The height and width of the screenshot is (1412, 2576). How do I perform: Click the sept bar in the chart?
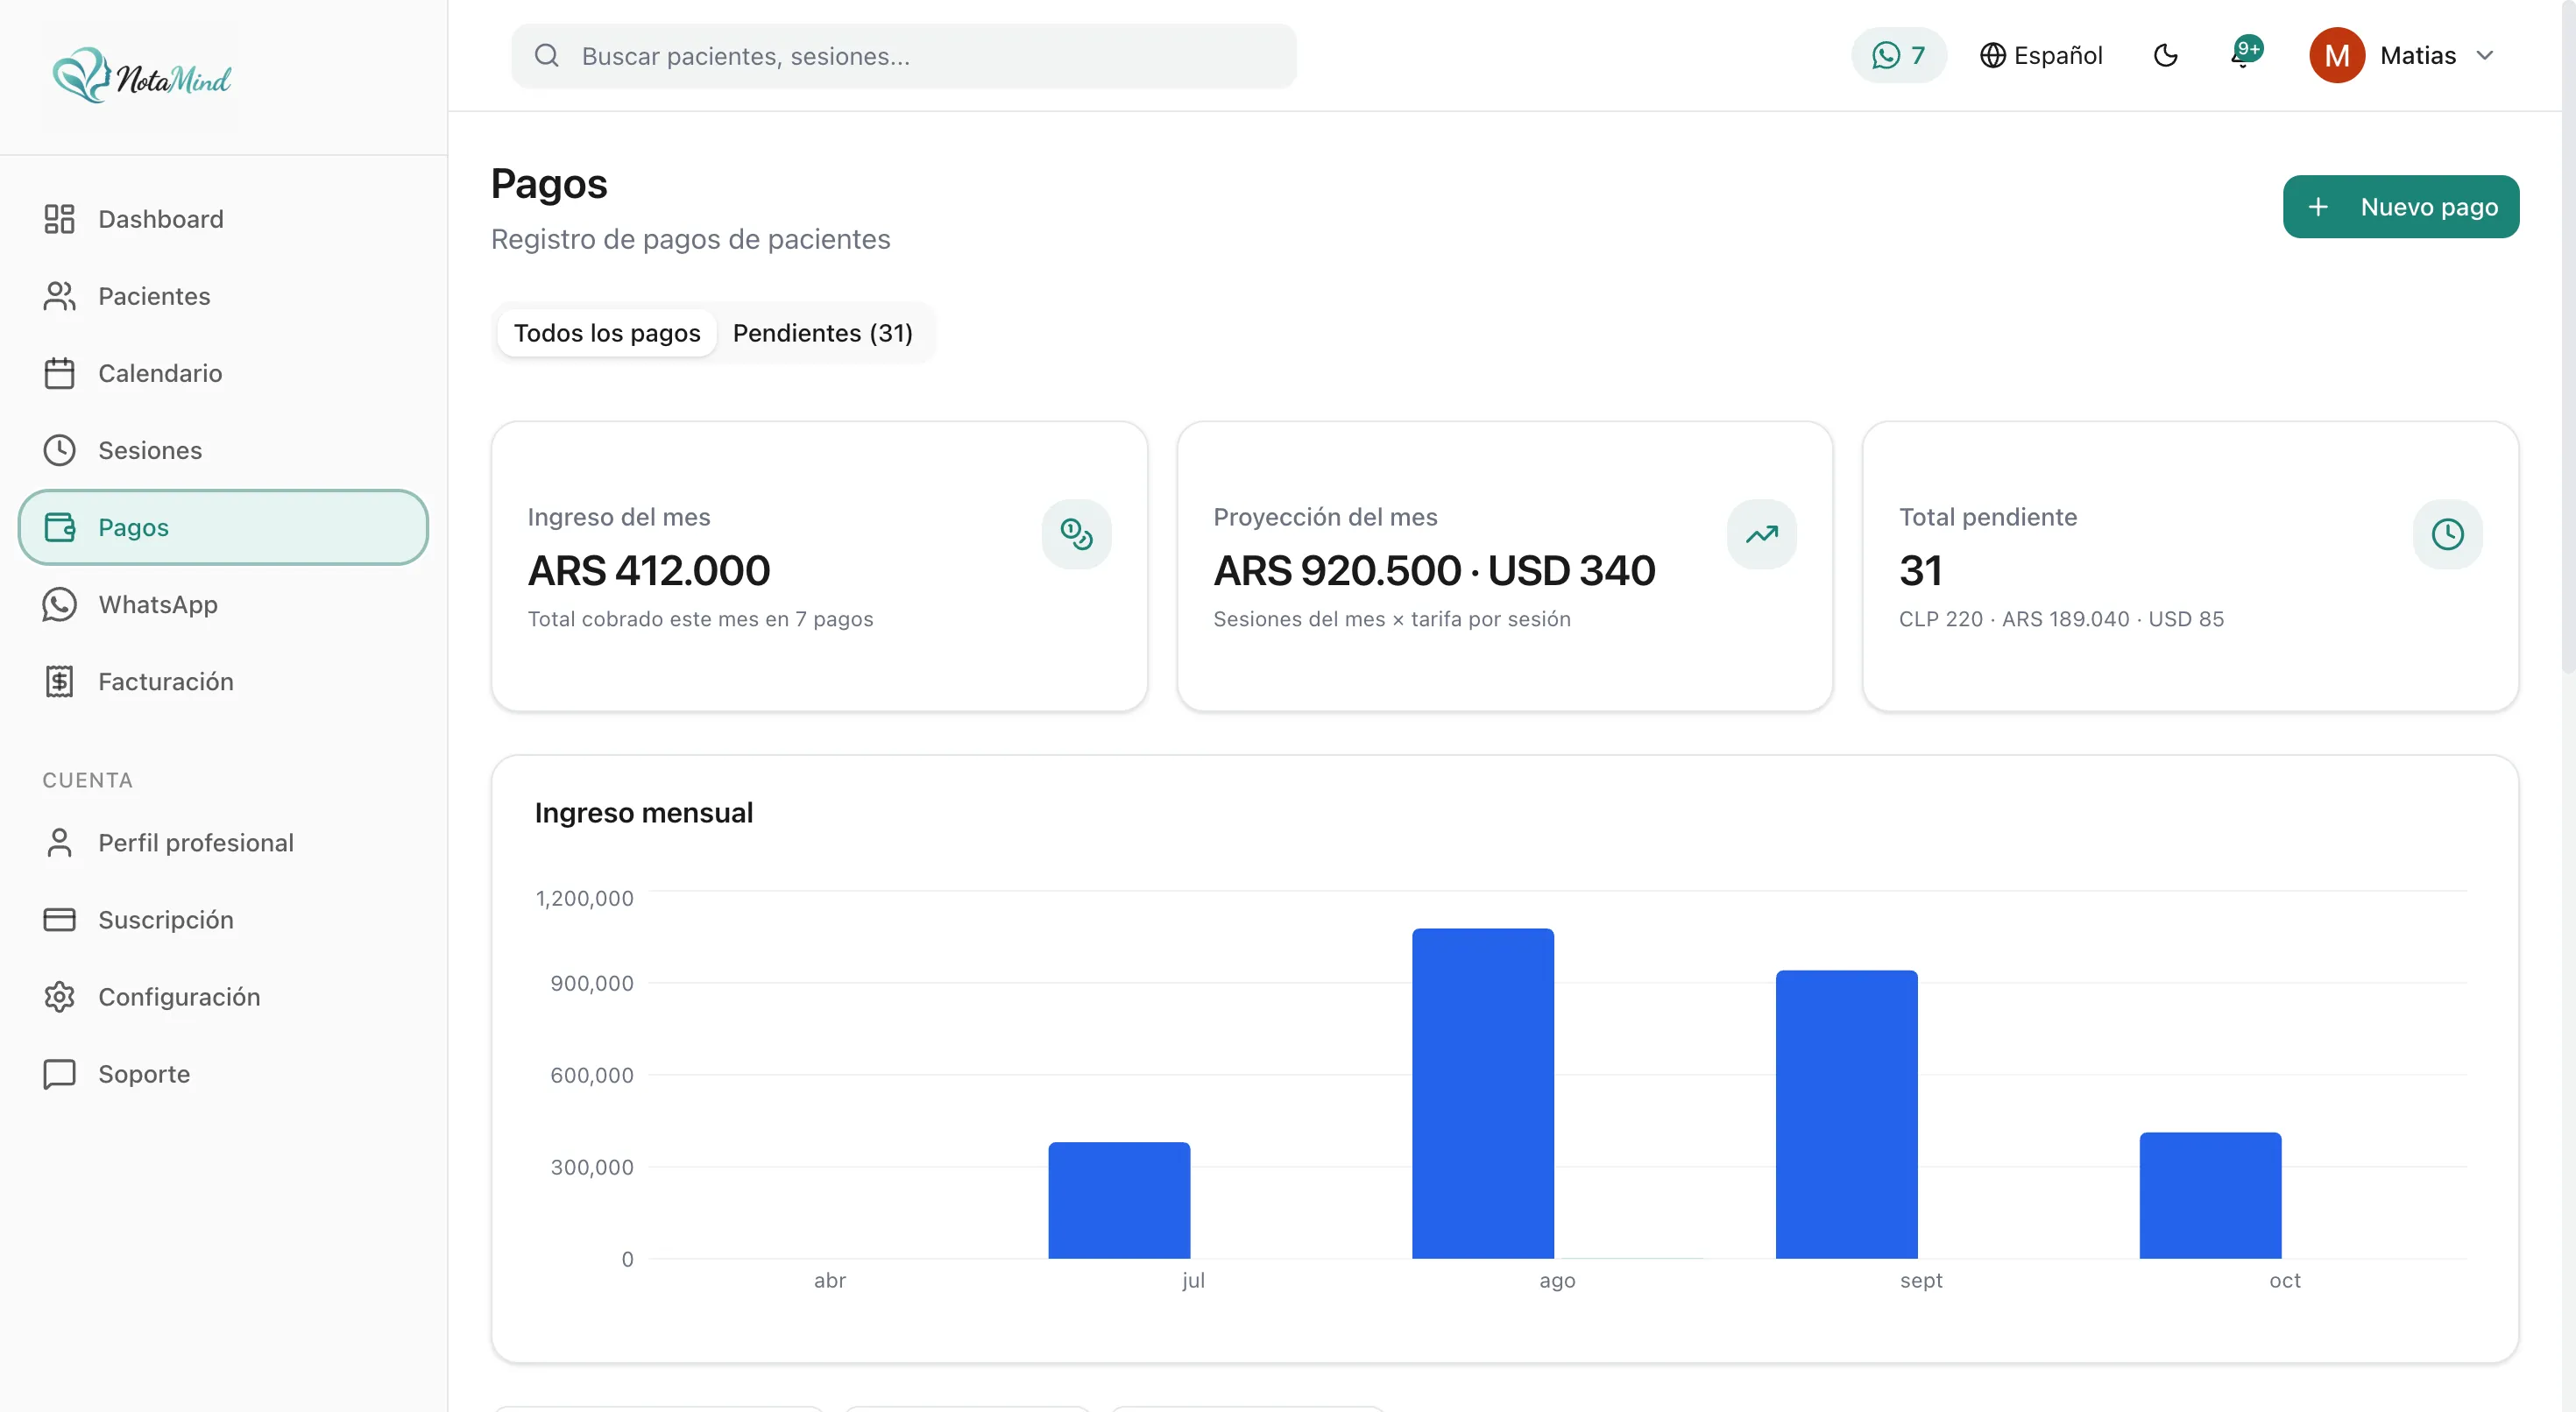coord(1846,1114)
